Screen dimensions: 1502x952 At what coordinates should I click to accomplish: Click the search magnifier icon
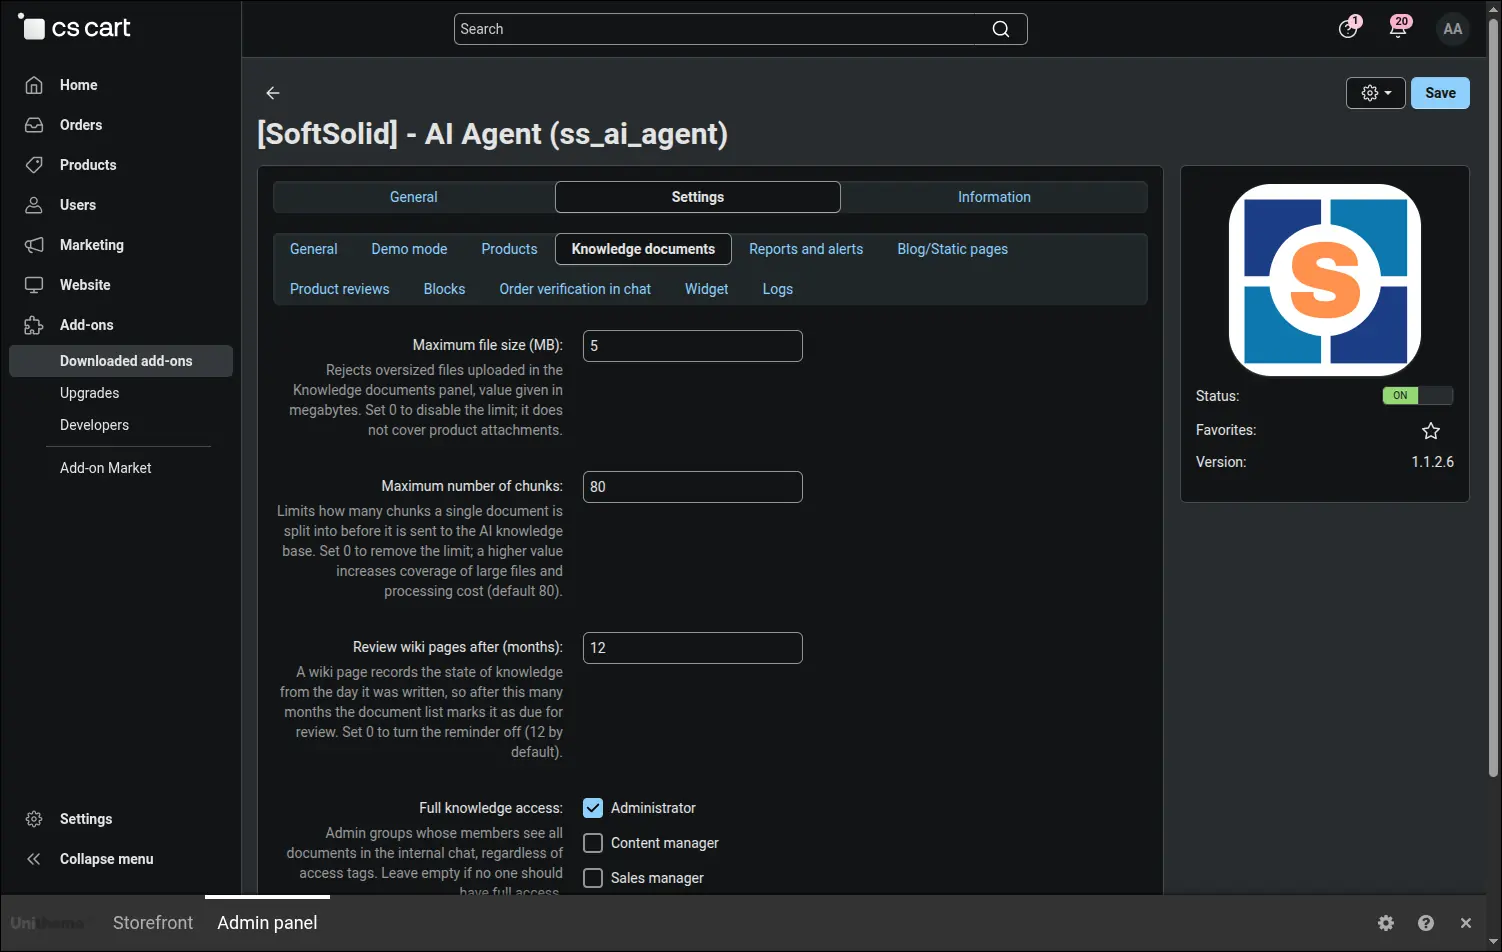coord(1000,29)
